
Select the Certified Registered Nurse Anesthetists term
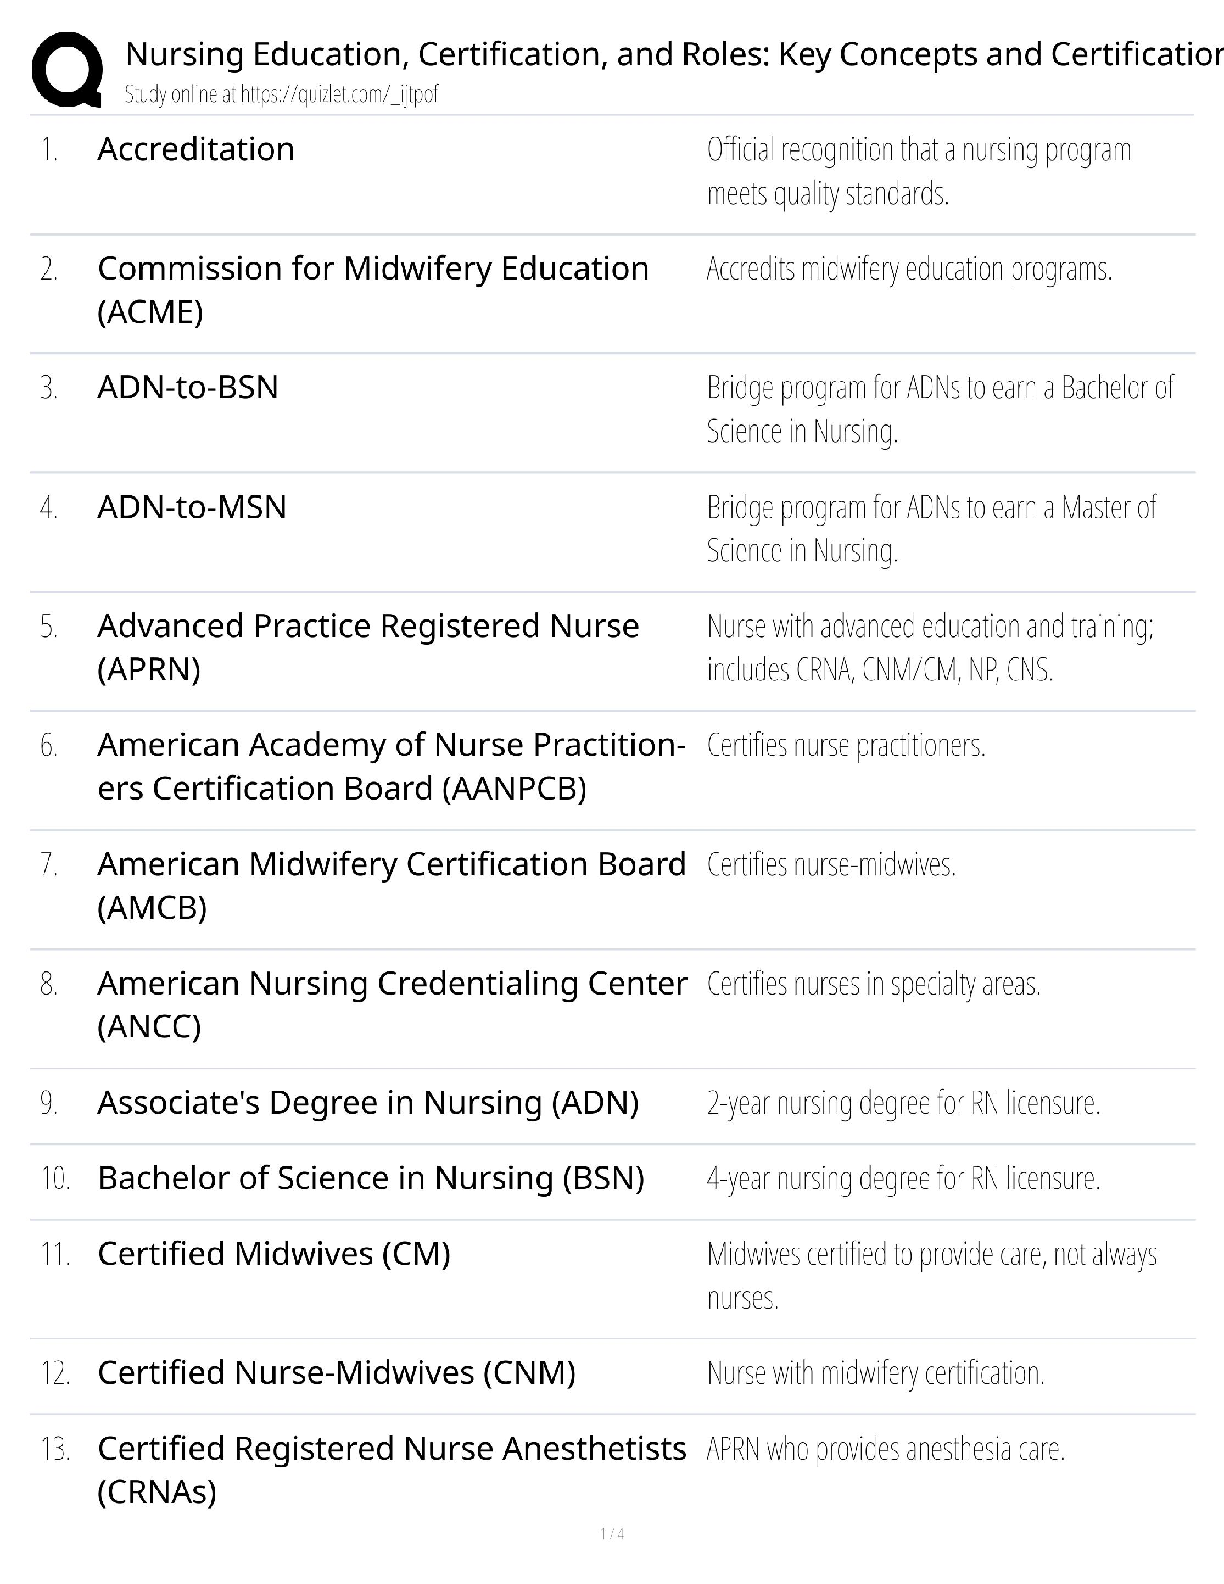click(x=391, y=1469)
